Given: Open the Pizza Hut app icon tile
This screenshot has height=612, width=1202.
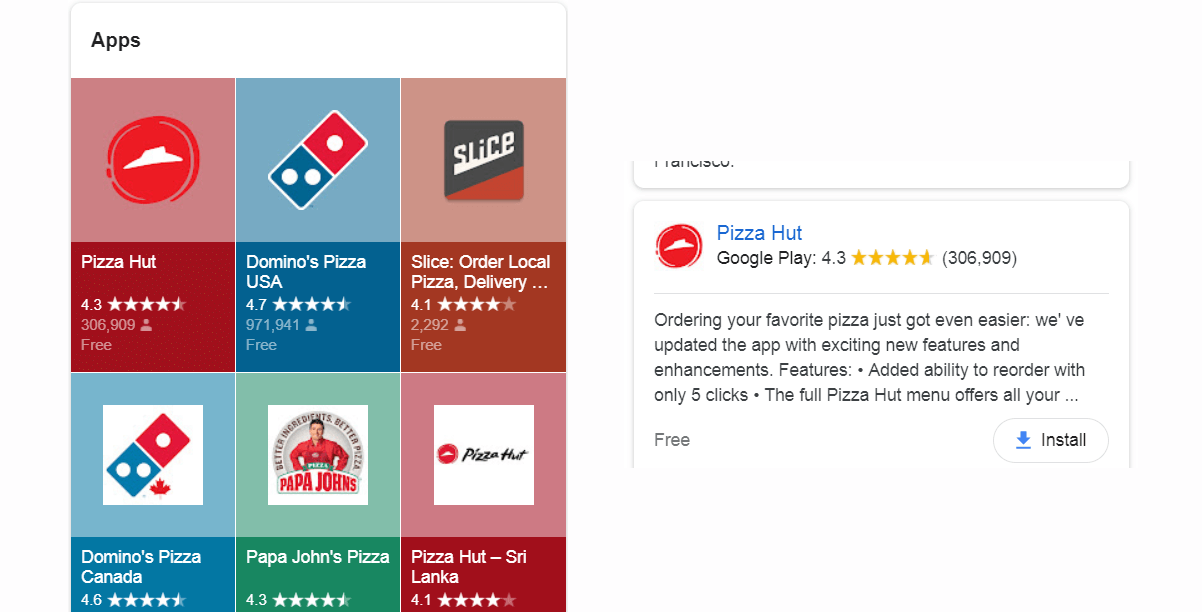Looking at the screenshot, I should (x=153, y=159).
